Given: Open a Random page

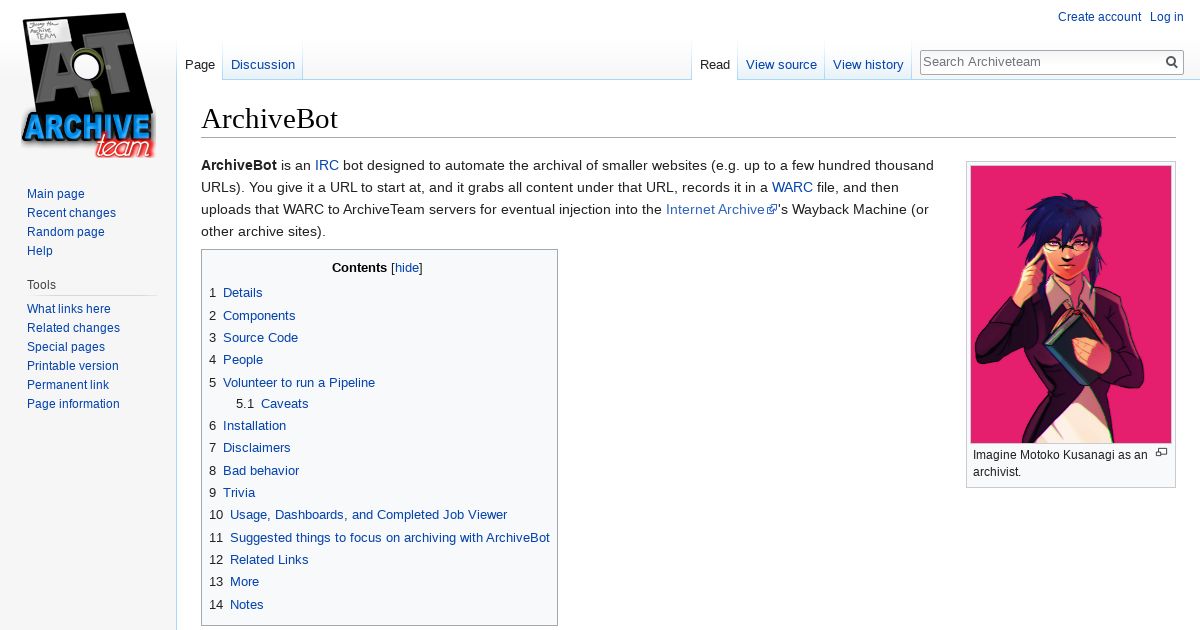Looking at the screenshot, I should tap(66, 232).
